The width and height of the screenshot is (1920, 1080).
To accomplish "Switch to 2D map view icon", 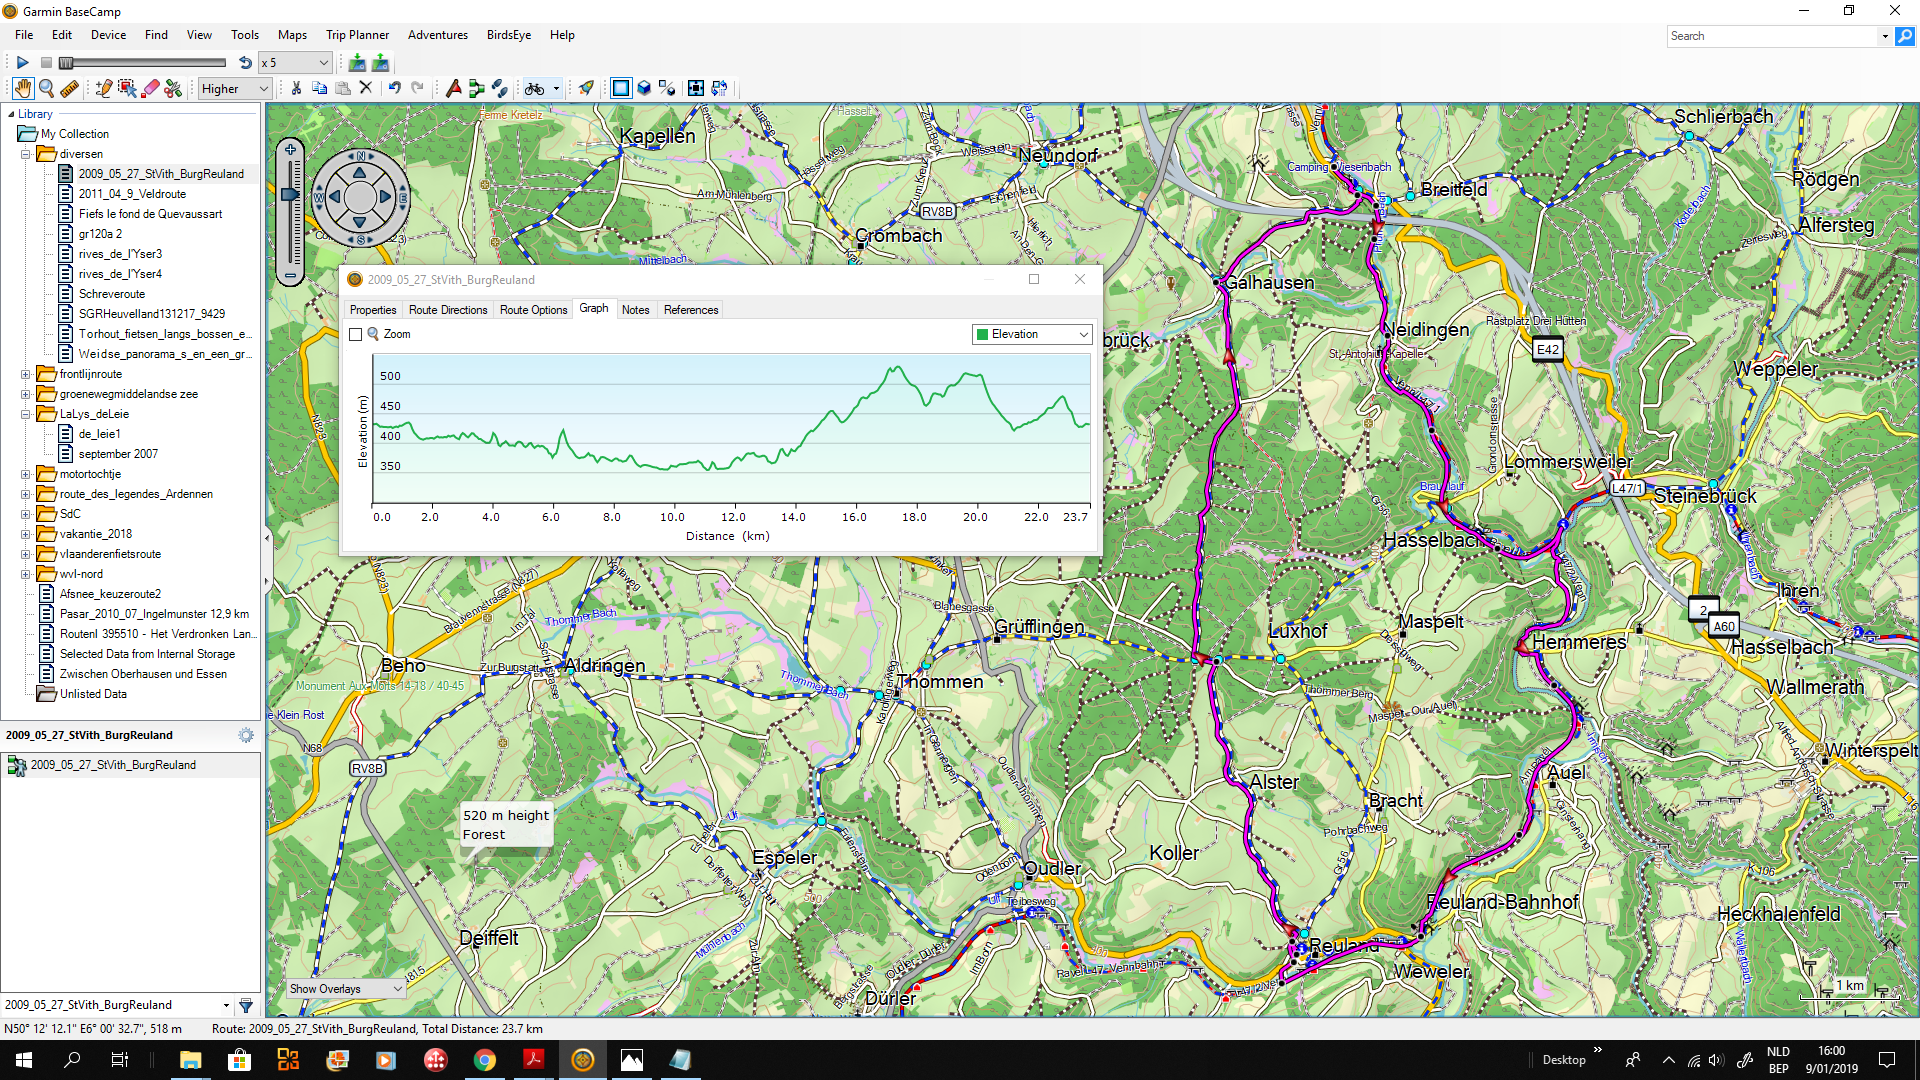I will 621,88.
